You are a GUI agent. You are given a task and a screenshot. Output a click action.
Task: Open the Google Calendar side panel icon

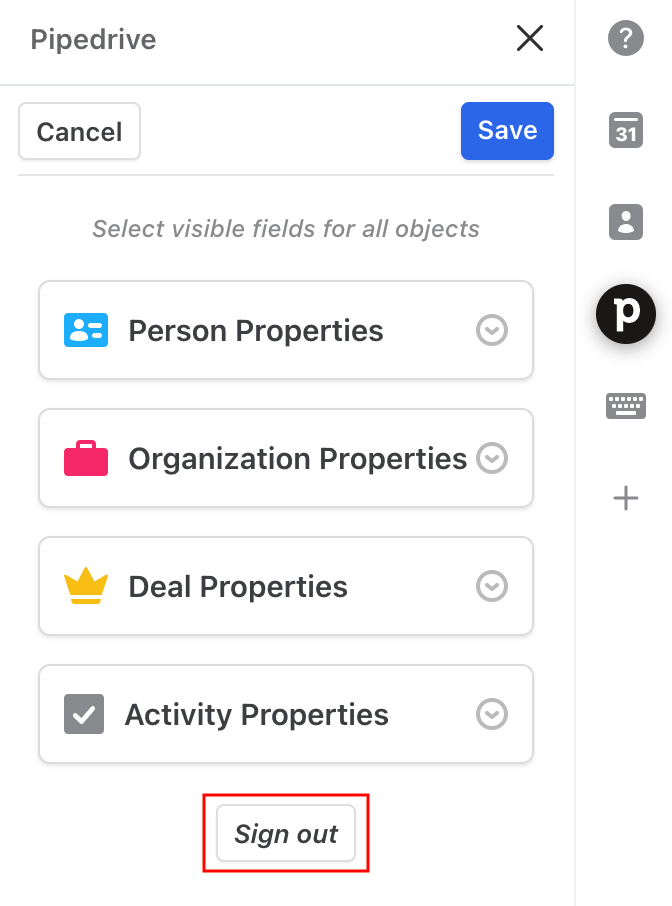626,130
